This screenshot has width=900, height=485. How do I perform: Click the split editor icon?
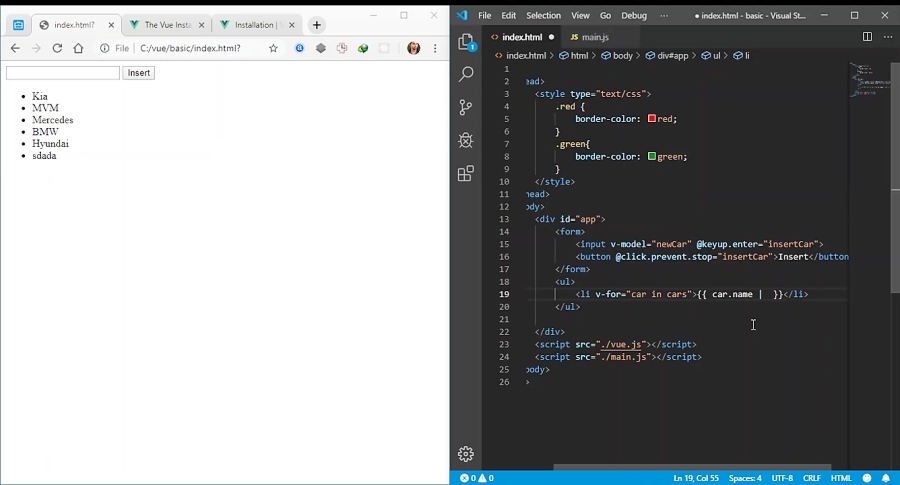pos(867,37)
